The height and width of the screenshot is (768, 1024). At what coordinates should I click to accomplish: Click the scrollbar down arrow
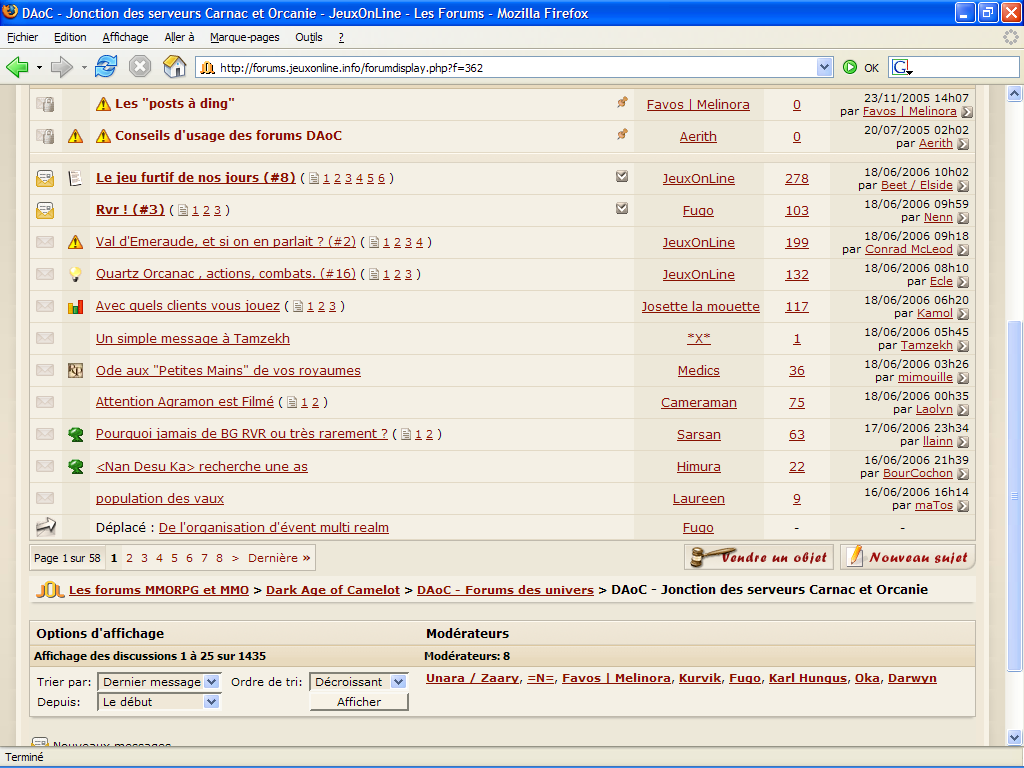(x=1014, y=737)
